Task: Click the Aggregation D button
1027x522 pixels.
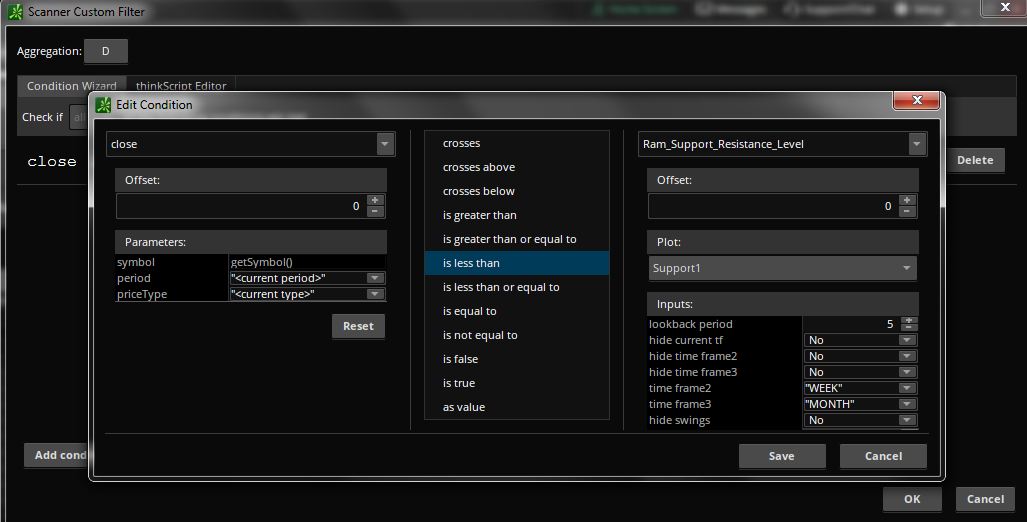Action: point(105,51)
